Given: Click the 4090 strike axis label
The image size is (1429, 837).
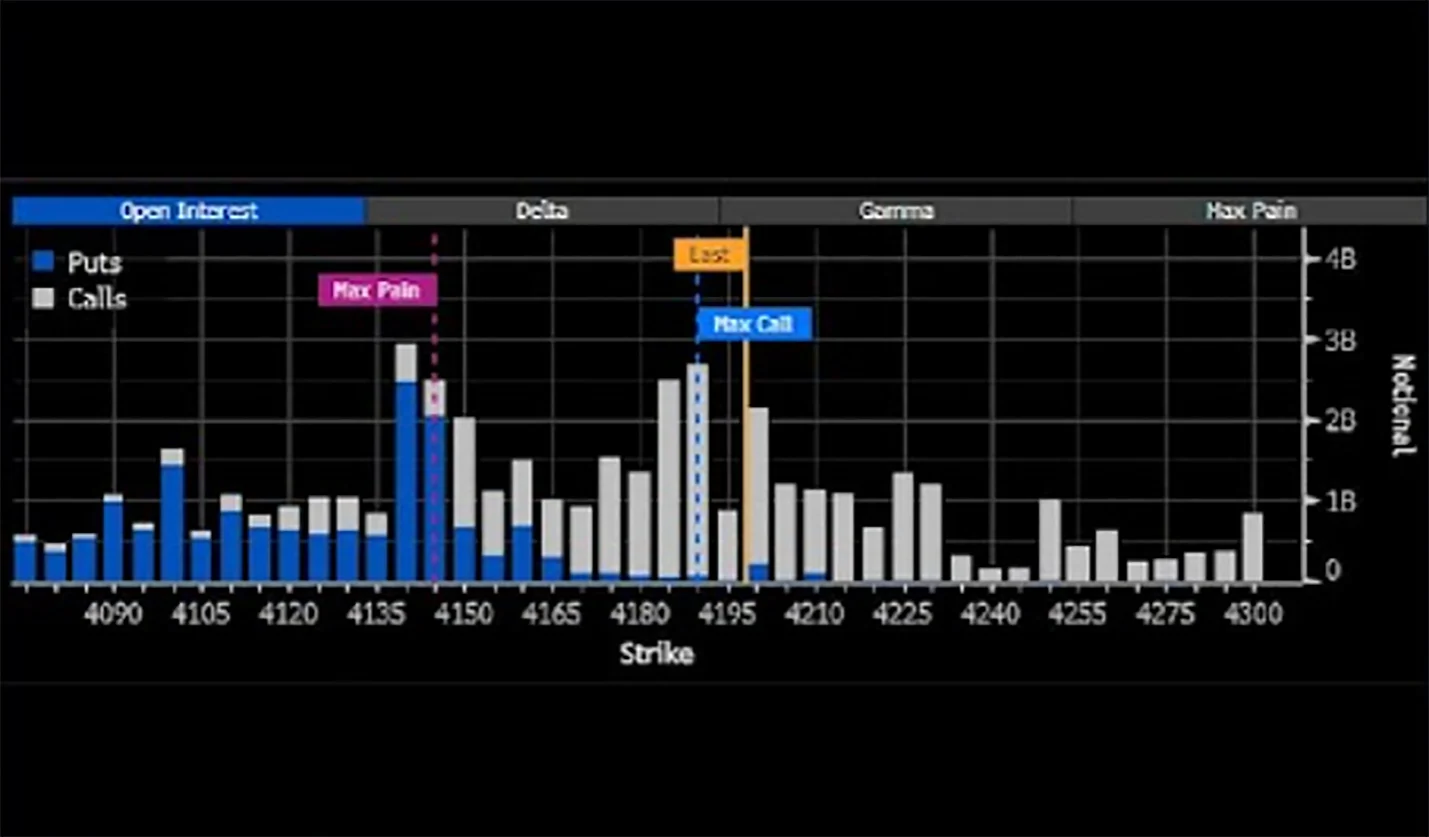Looking at the screenshot, I should click(x=113, y=613).
